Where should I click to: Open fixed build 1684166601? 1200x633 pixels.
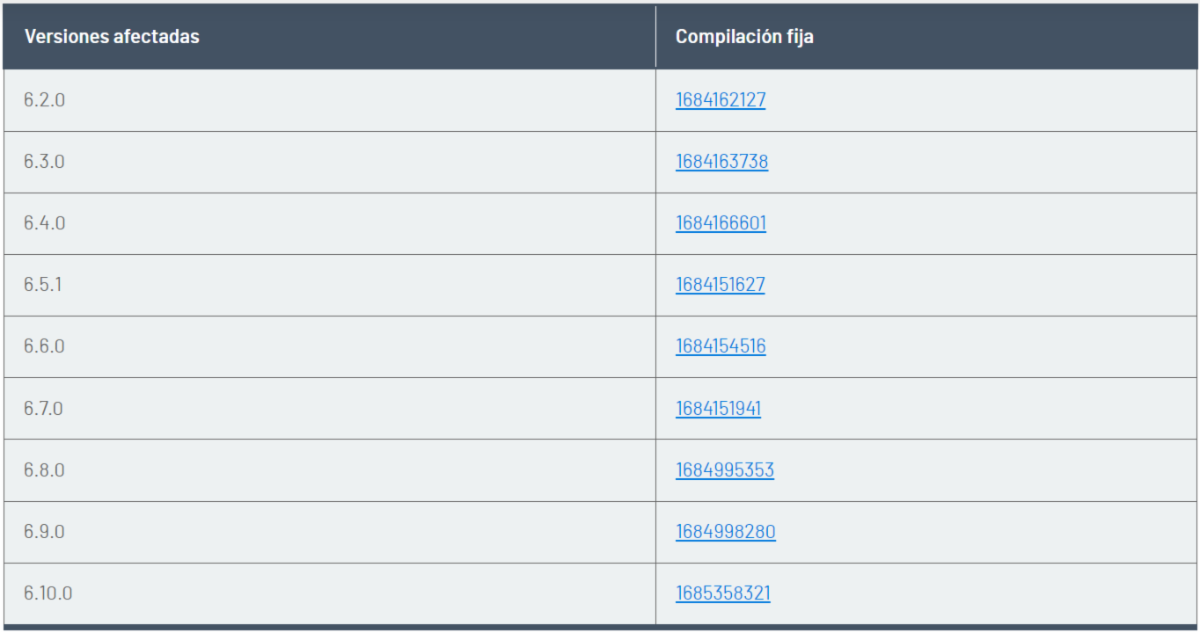pos(720,223)
